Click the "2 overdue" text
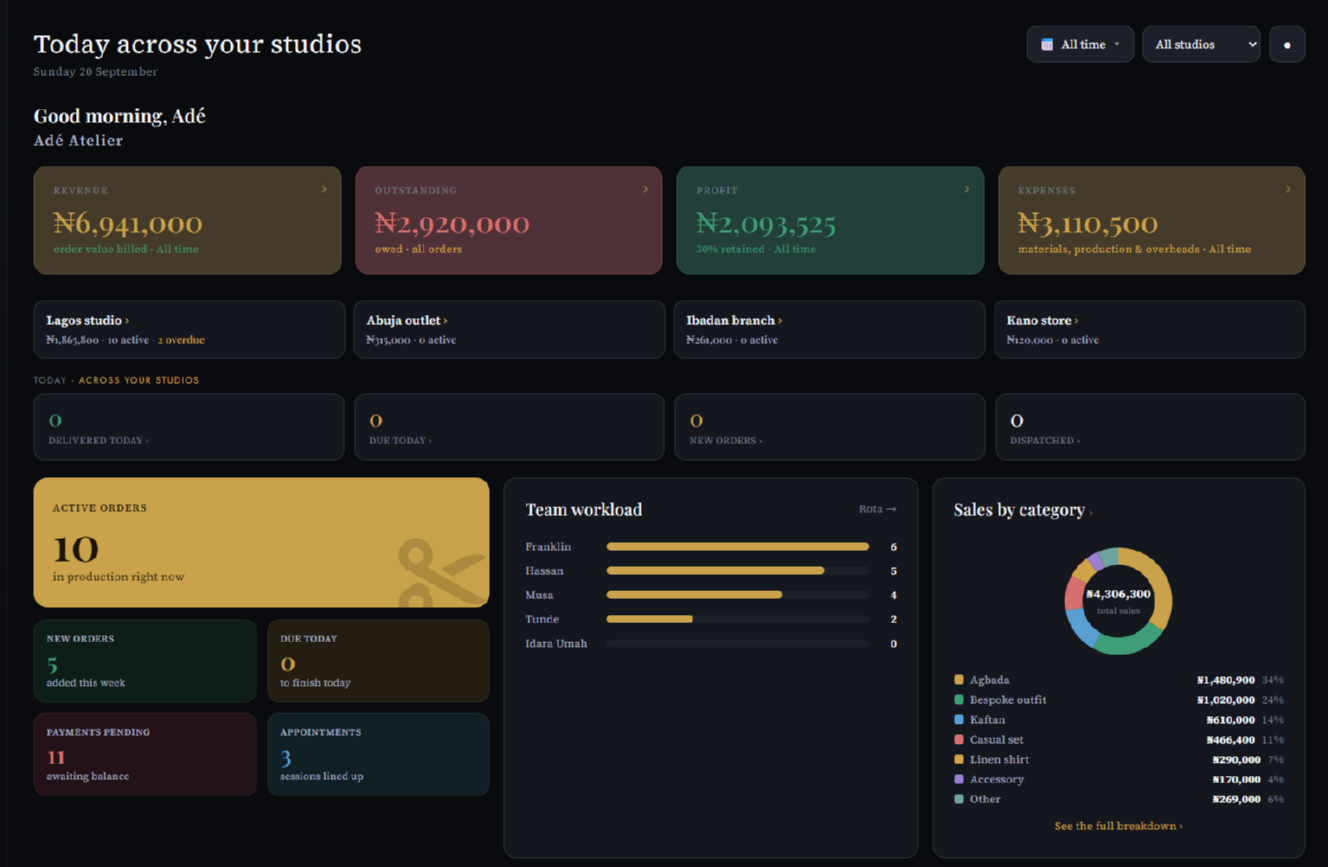The height and width of the screenshot is (867, 1328). click(181, 340)
